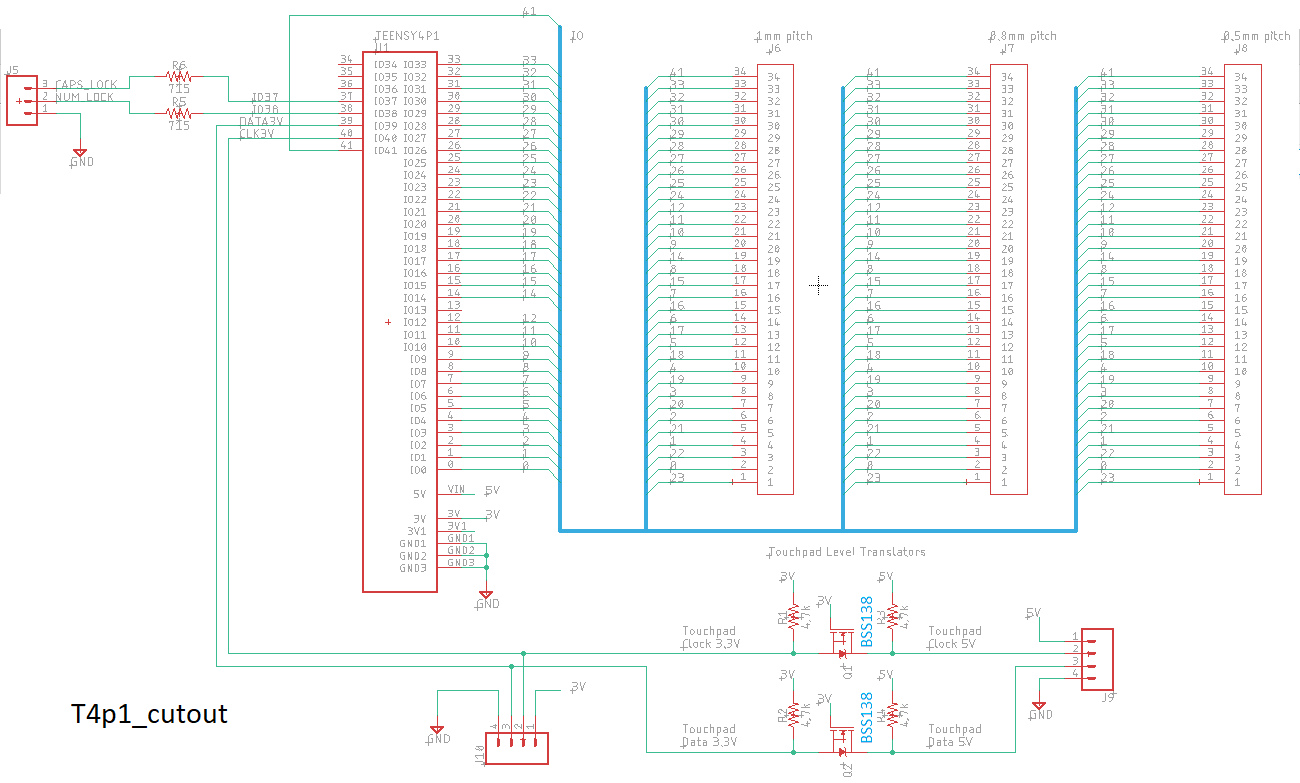Select the Q2 BSS138 transistor symbol

[842, 740]
